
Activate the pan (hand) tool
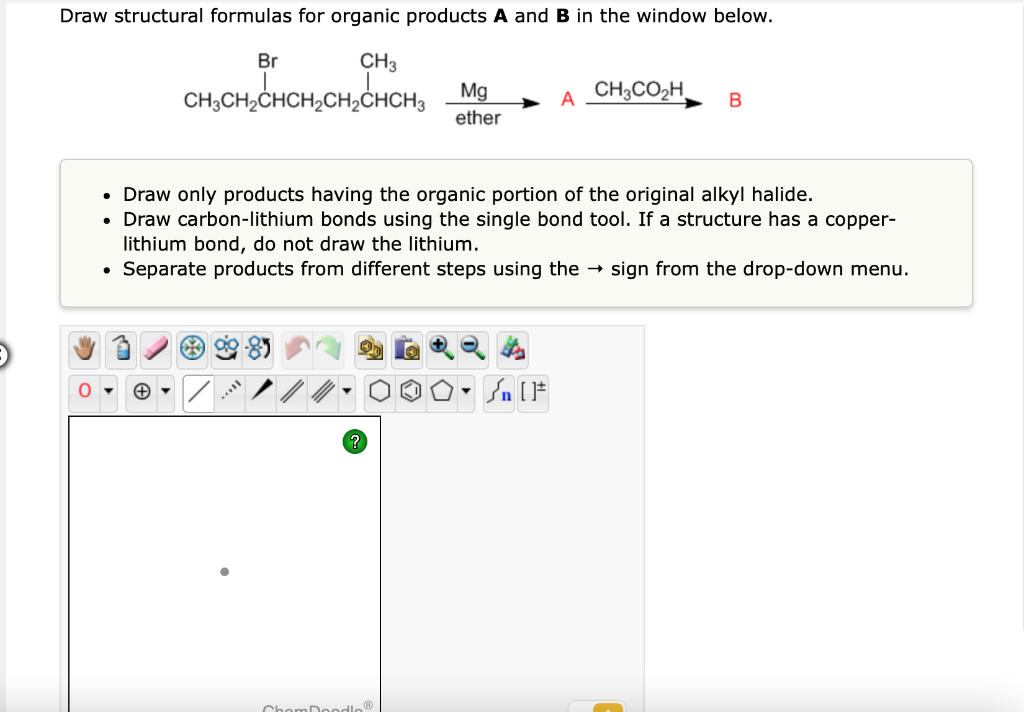click(82, 348)
